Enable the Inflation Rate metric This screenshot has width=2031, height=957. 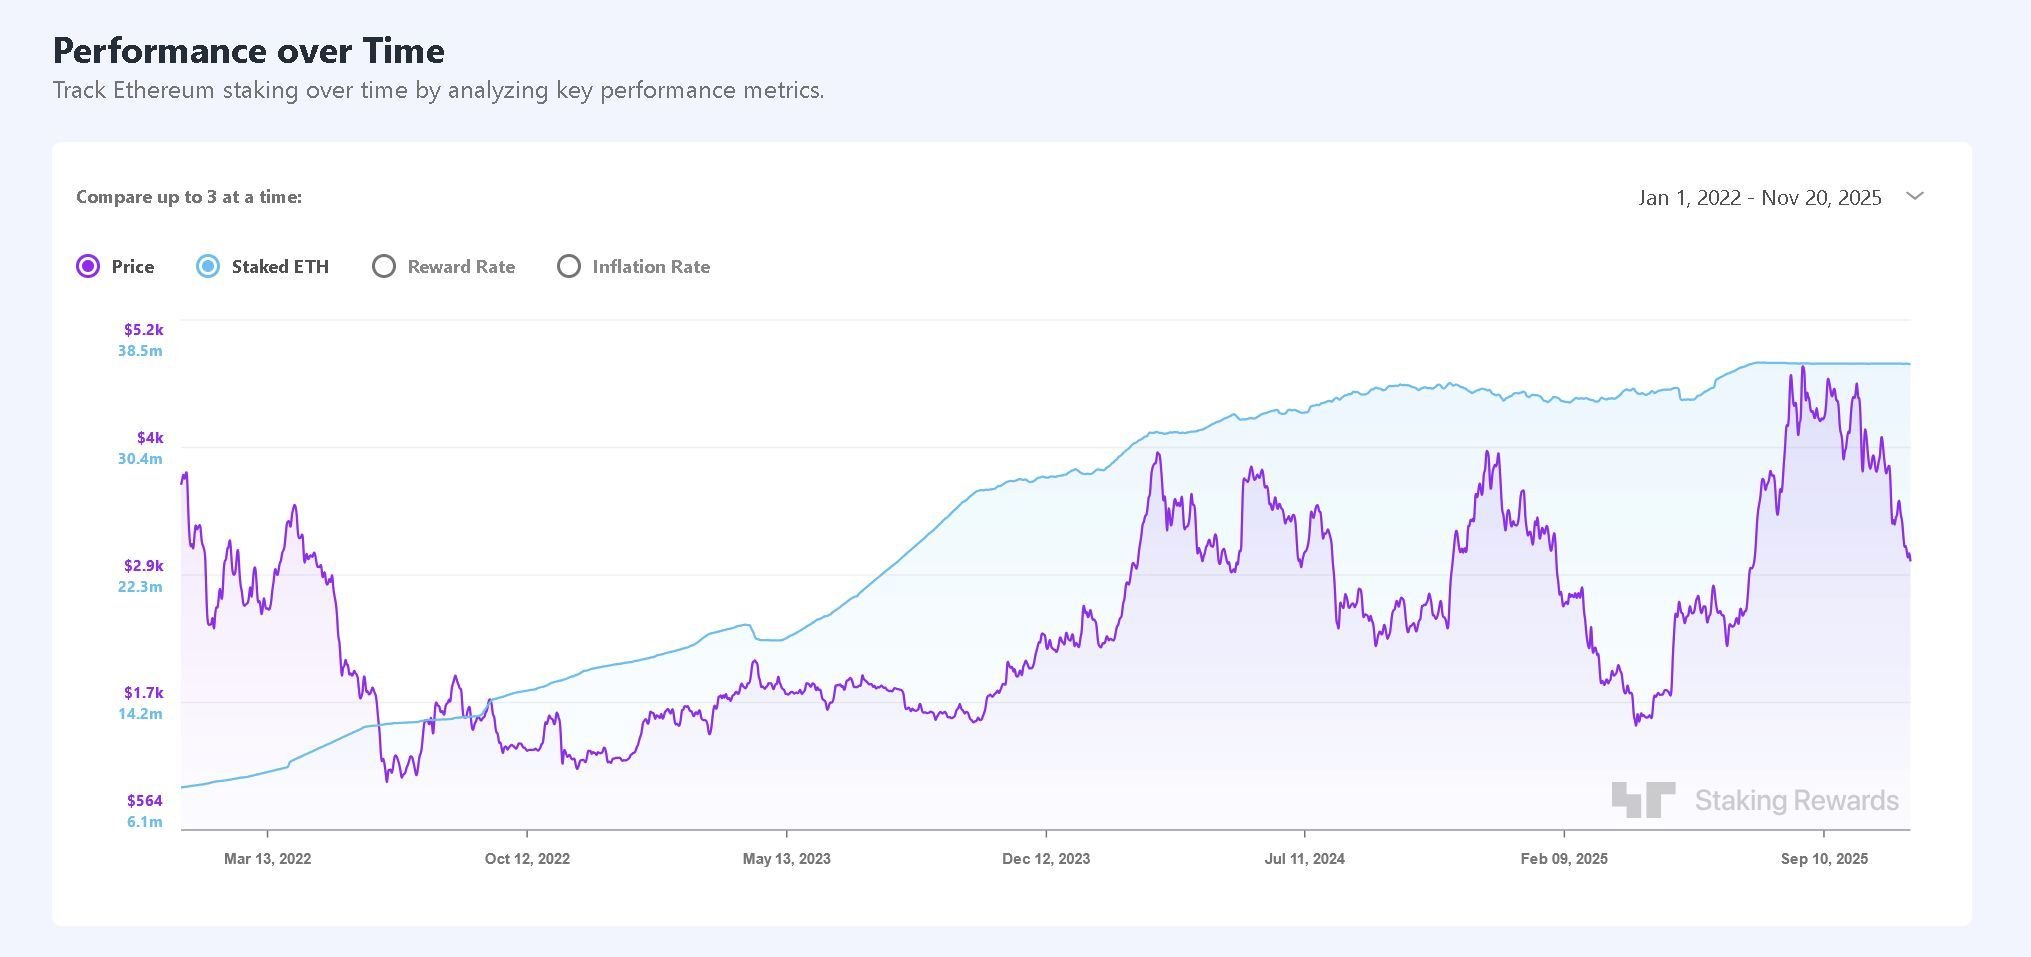(x=569, y=266)
